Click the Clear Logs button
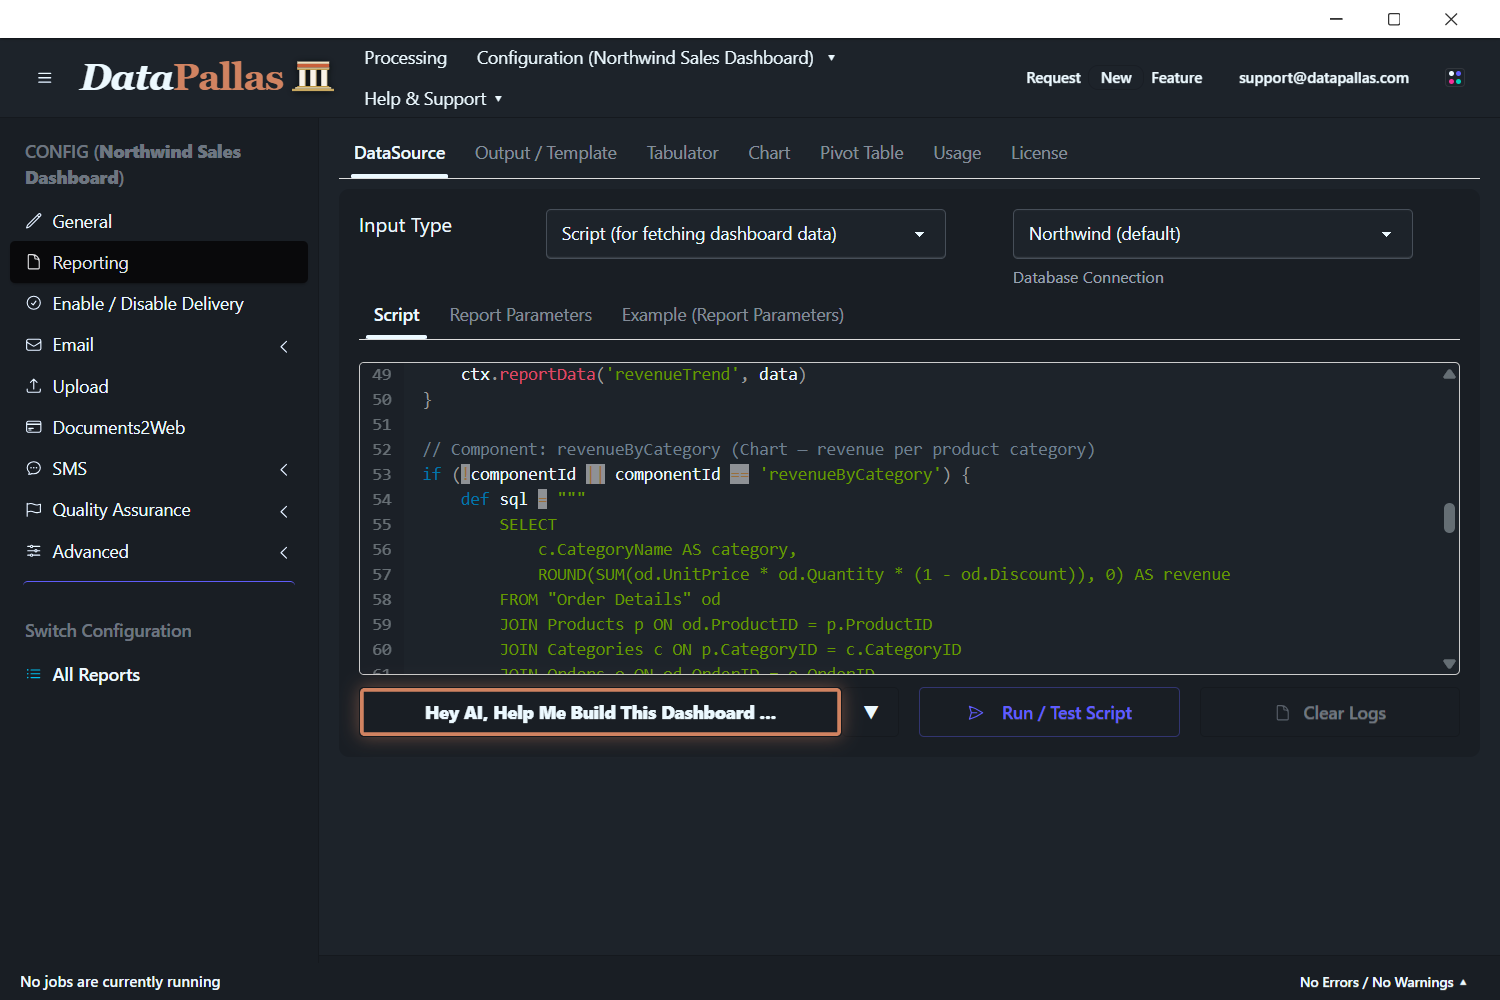 coord(1330,712)
